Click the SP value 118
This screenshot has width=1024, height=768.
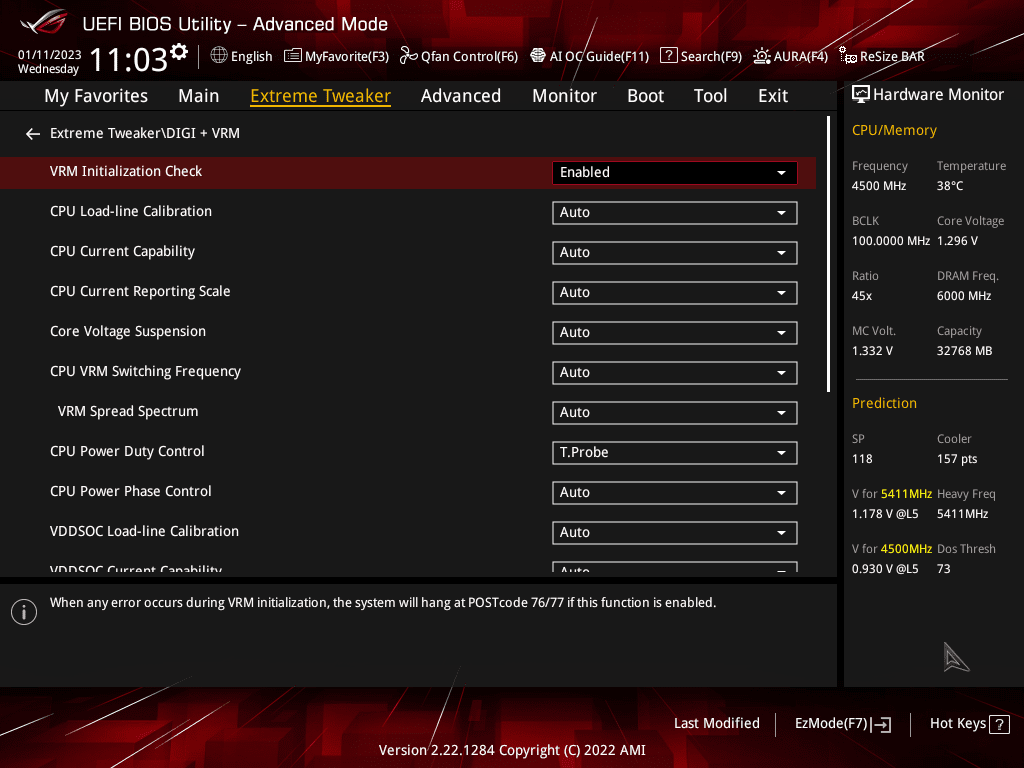(862, 459)
